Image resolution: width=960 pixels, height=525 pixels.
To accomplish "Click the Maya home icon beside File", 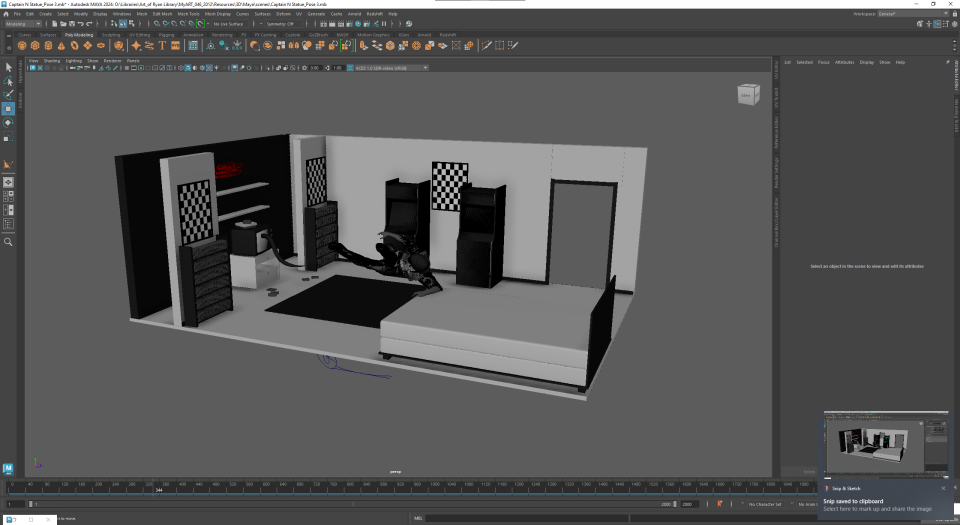I will (6, 13).
